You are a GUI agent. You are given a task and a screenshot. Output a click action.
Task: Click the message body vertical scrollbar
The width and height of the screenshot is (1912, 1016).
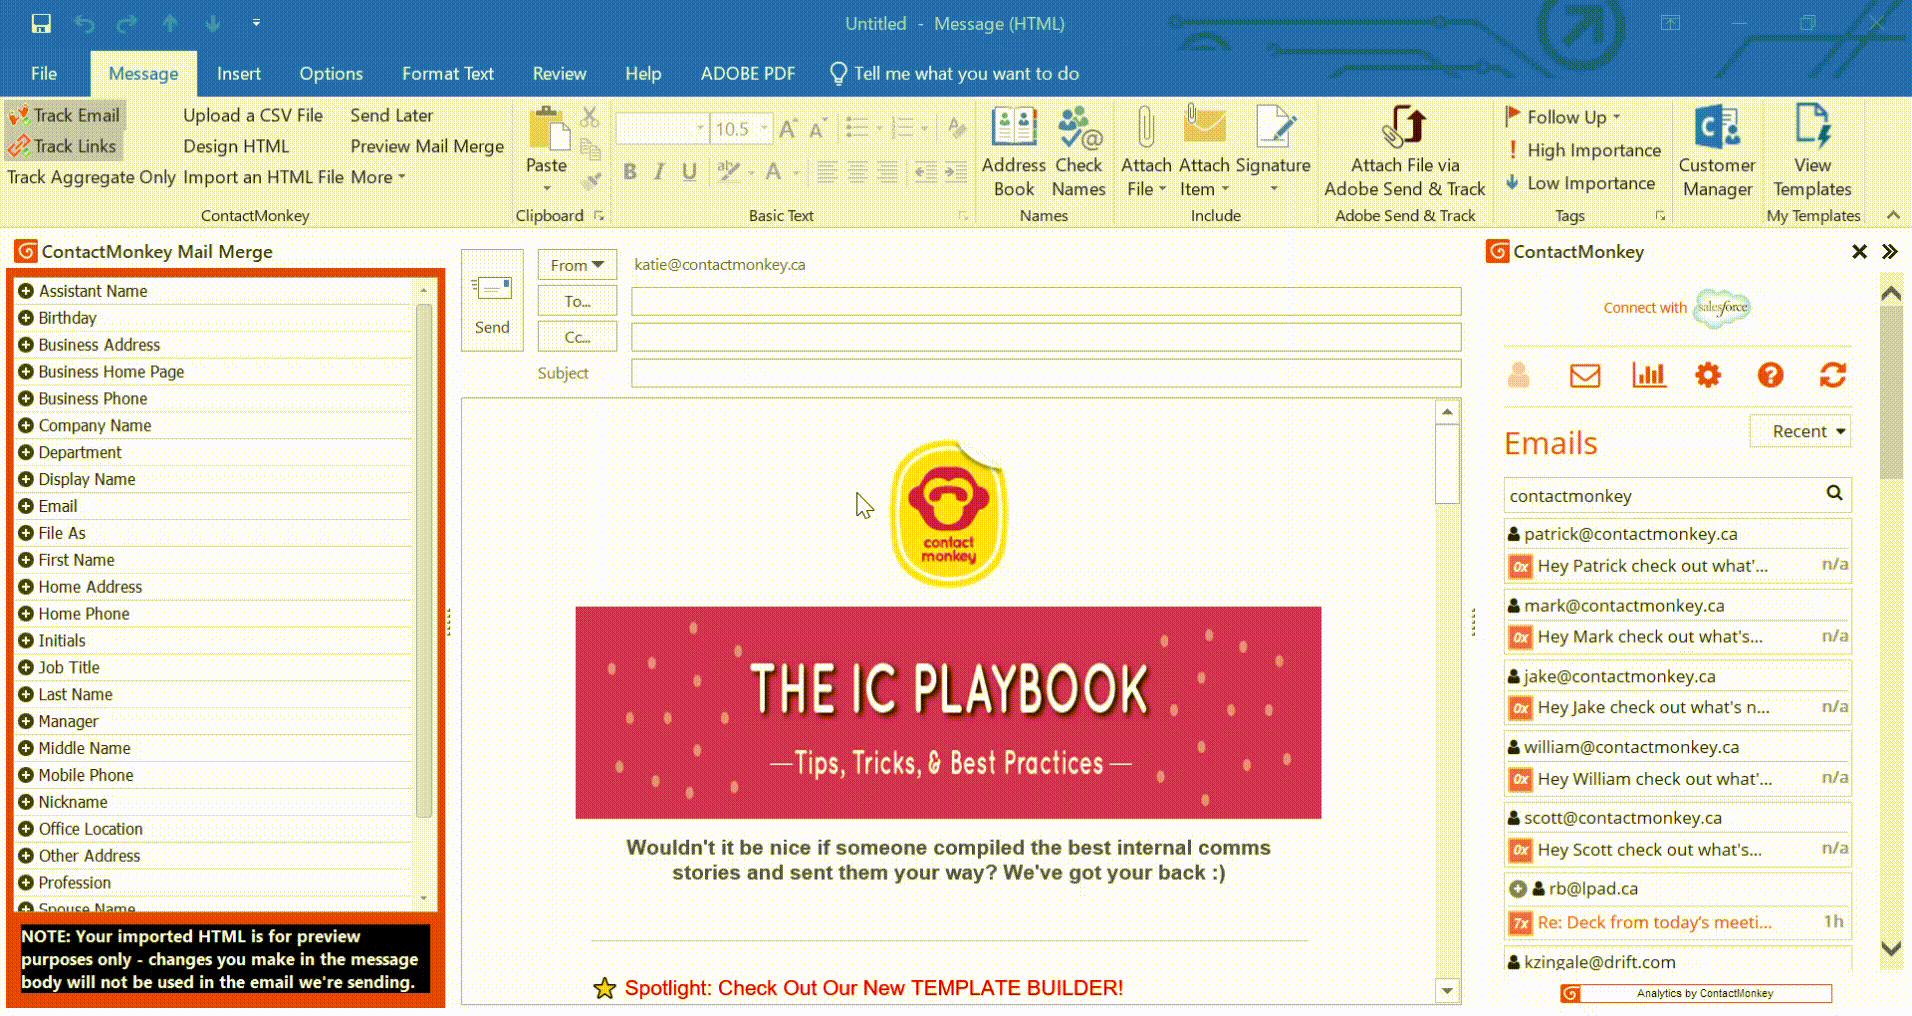point(1447,701)
